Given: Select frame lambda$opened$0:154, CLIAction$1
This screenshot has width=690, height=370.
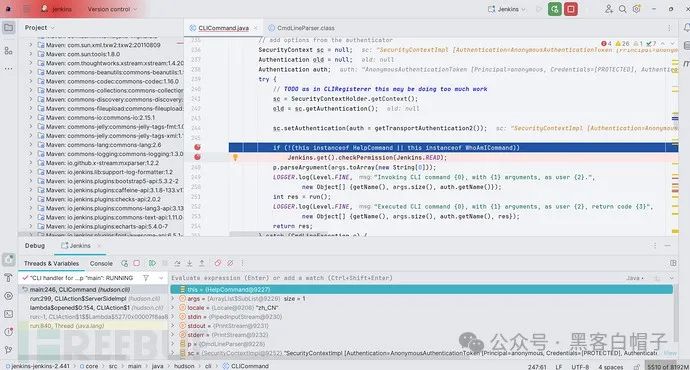Looking at the screenshot, I should click(93, 308).
